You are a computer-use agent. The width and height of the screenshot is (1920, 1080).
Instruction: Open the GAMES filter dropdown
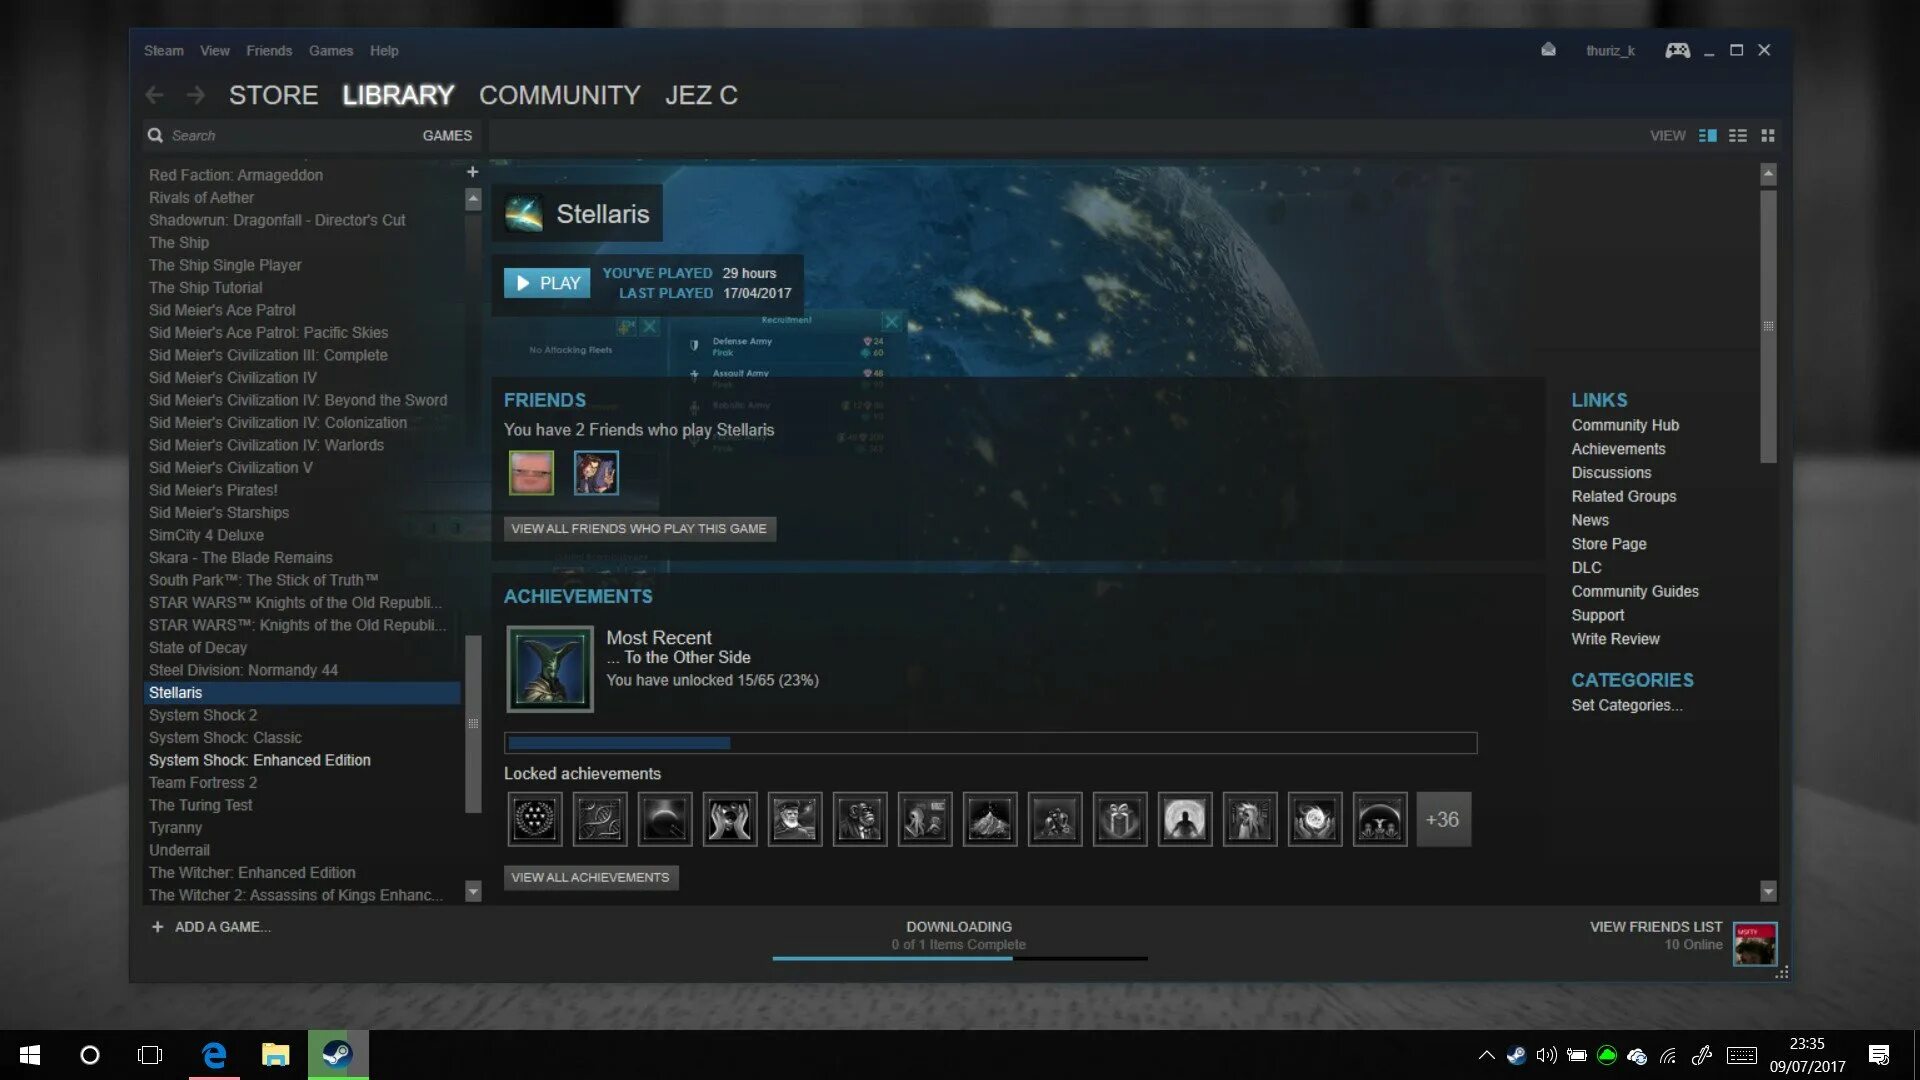click(x=447, y=135)
